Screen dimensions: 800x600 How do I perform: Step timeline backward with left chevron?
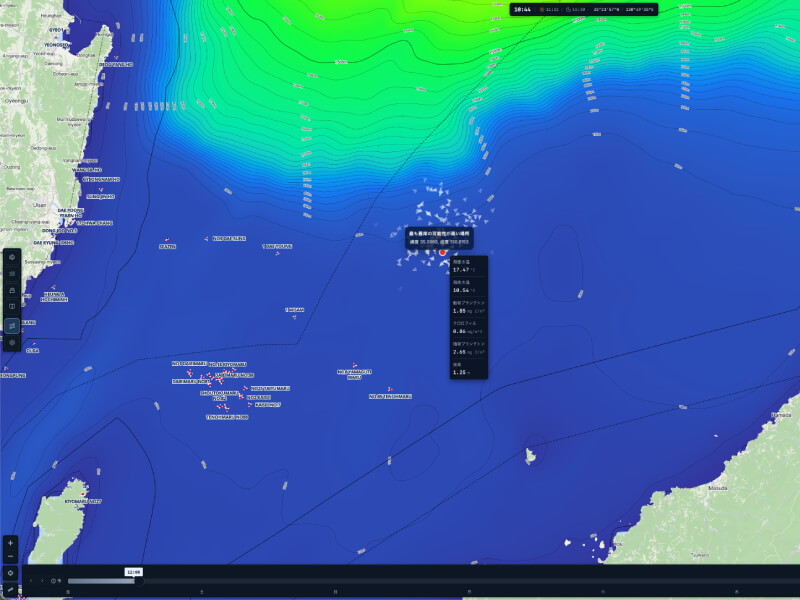(x=30, y=581)
